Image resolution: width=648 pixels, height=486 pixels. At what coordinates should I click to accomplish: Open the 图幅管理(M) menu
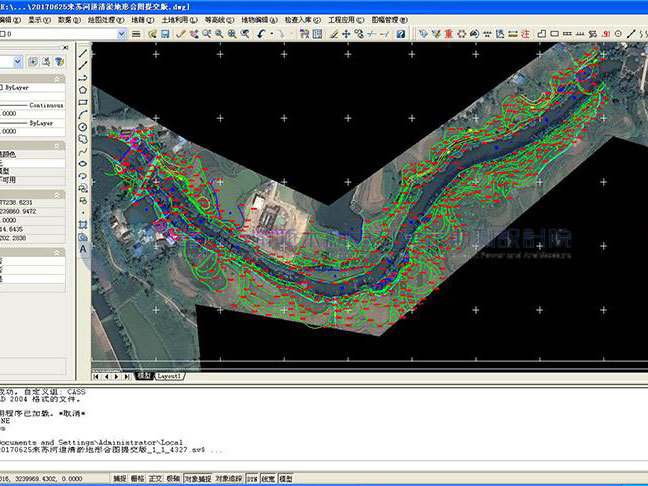click(389, 19)
